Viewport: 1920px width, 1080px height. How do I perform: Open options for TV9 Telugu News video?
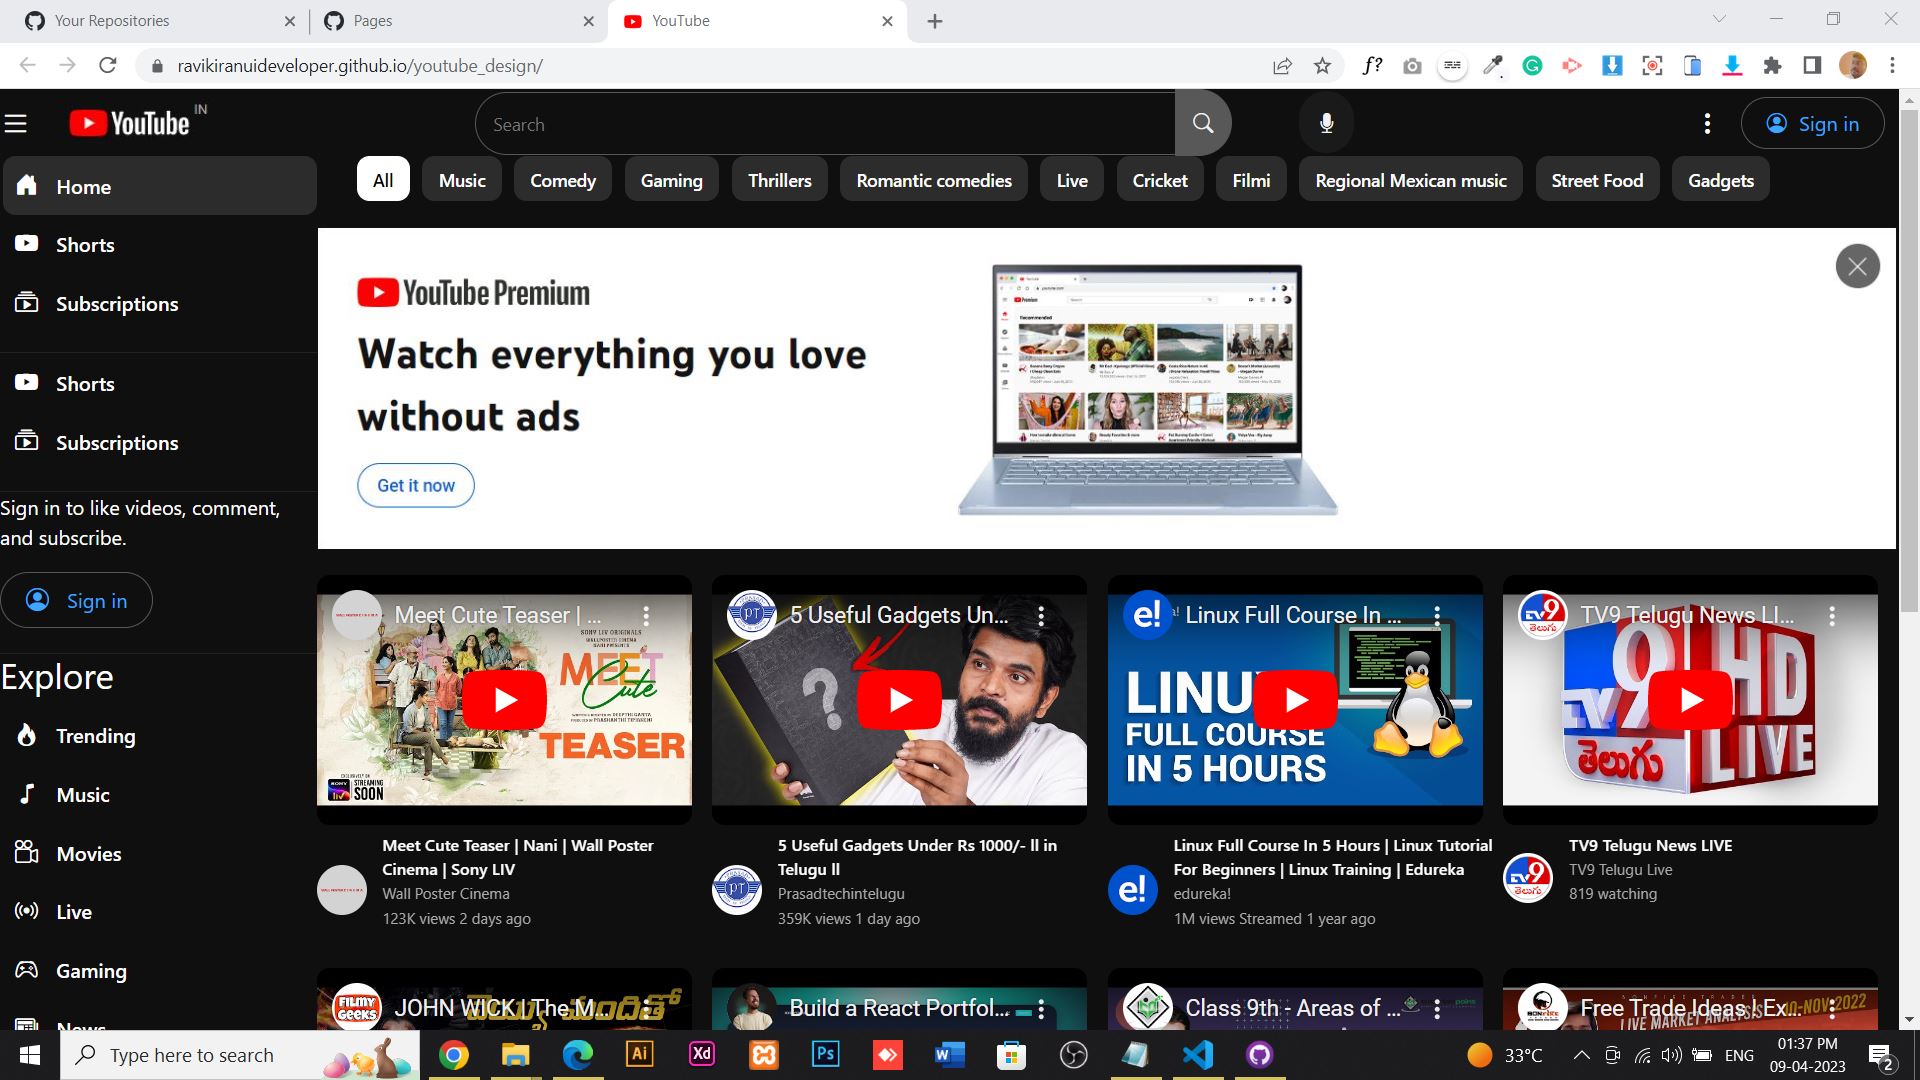tap(1832, 615)
